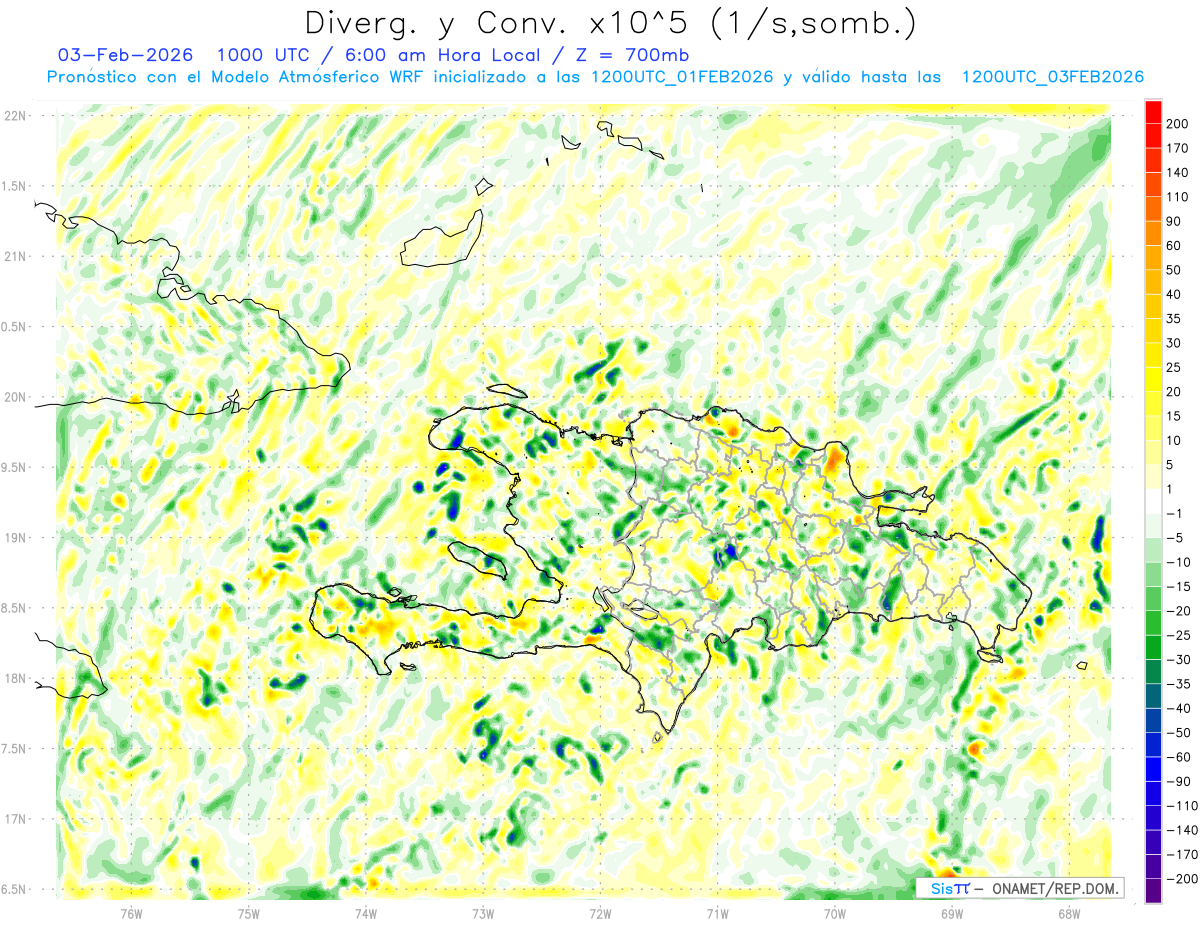Viewport: 1200px width, 927px height.
Task: Click the "69W" longitude axis label
Action: click(x=951, y=913)
